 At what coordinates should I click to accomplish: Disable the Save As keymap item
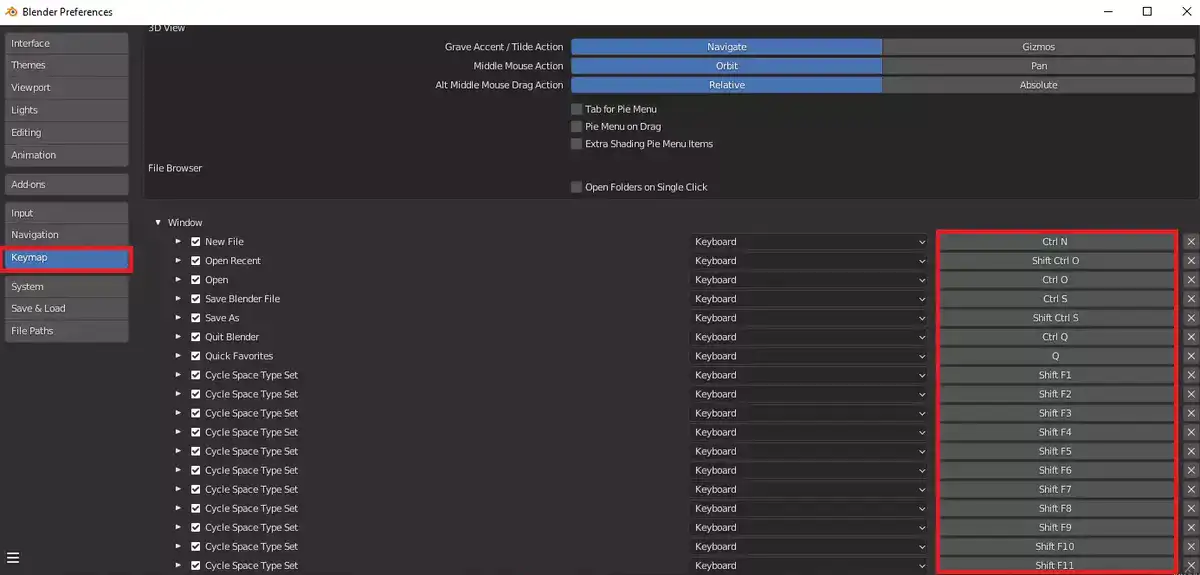click(196, 318)
